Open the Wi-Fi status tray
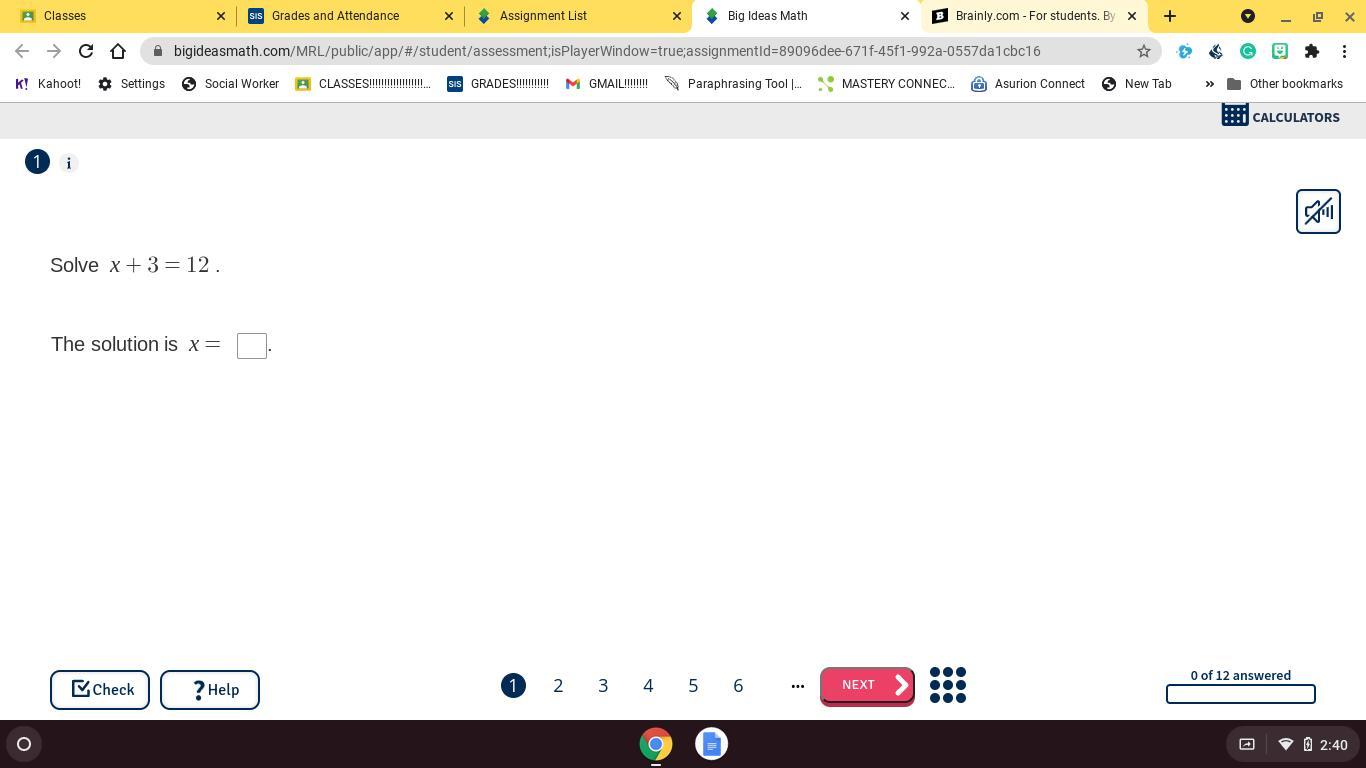The width and height of the screenshot is (1366, 768). 1286,744
